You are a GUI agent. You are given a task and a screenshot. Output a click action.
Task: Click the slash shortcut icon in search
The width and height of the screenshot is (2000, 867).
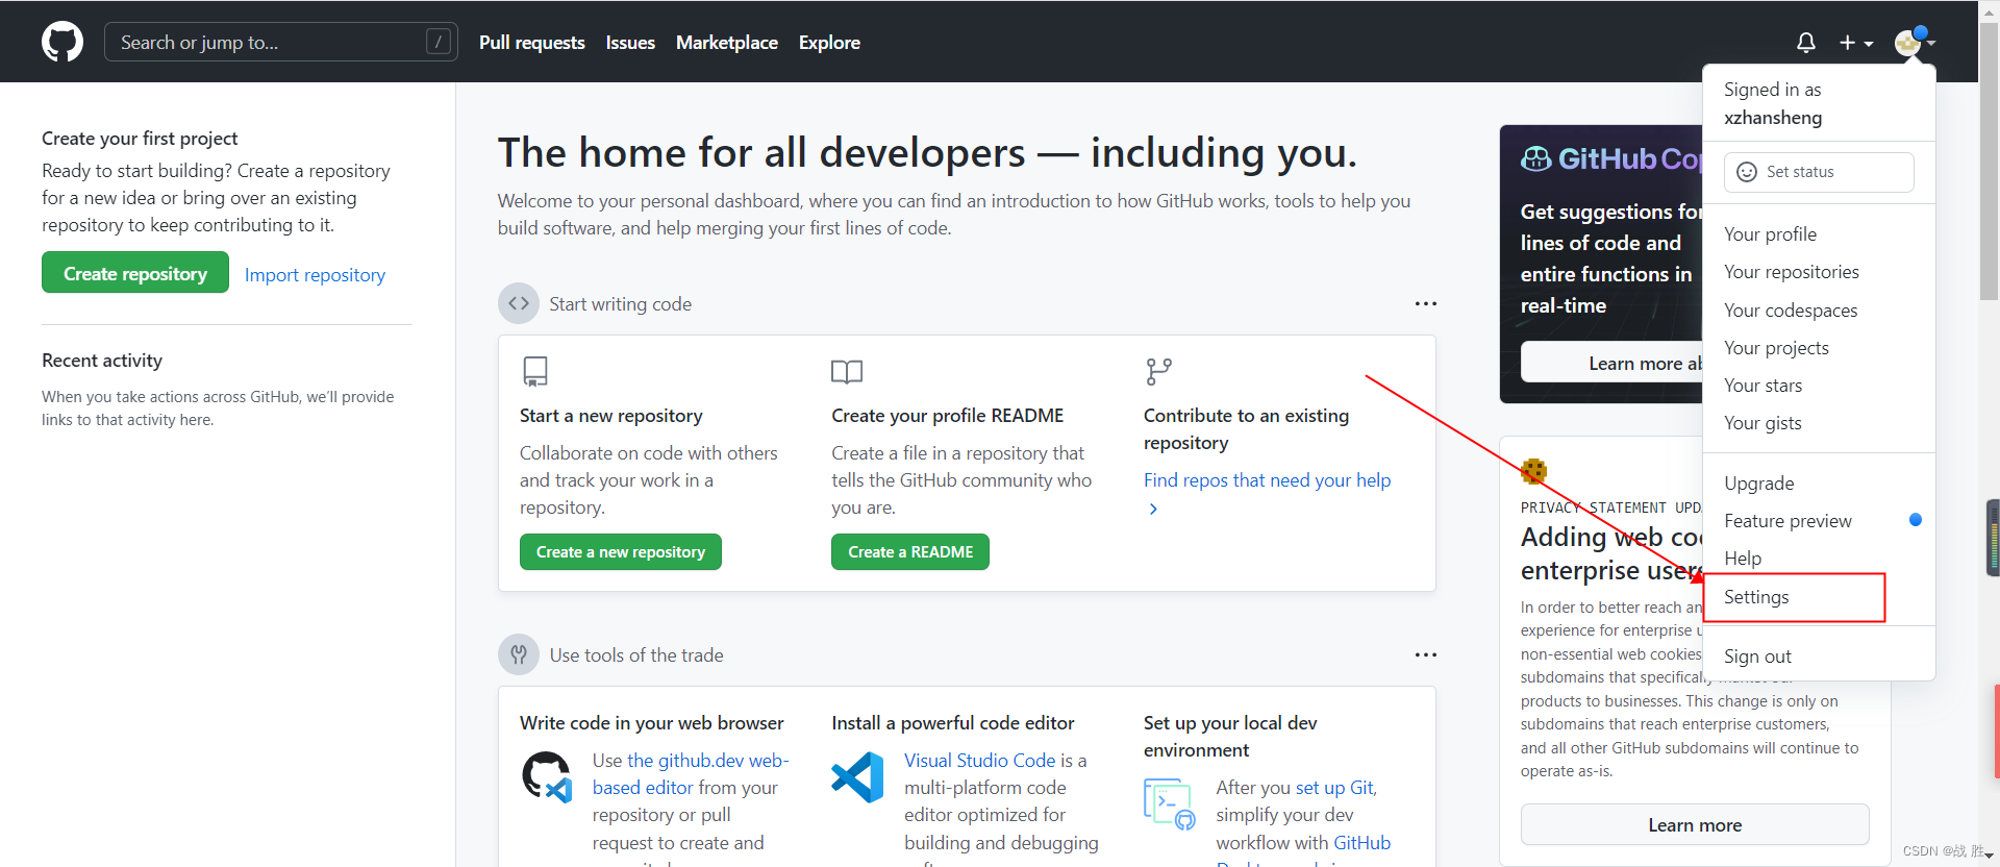(x=437, y=42)
